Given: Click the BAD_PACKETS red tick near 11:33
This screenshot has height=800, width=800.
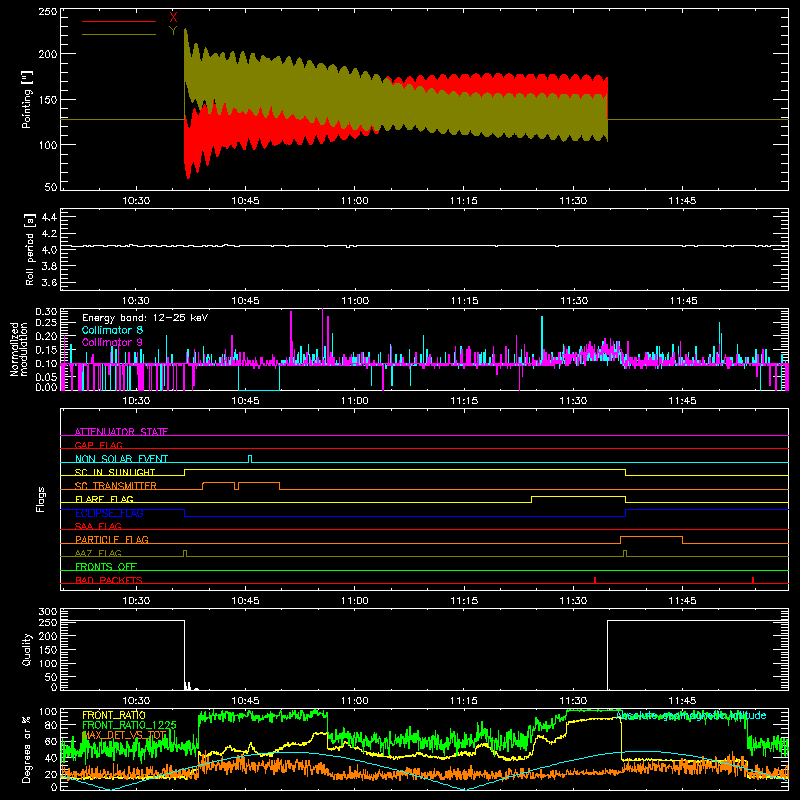Looking at the screenshot, I should [x=595, y=580].
